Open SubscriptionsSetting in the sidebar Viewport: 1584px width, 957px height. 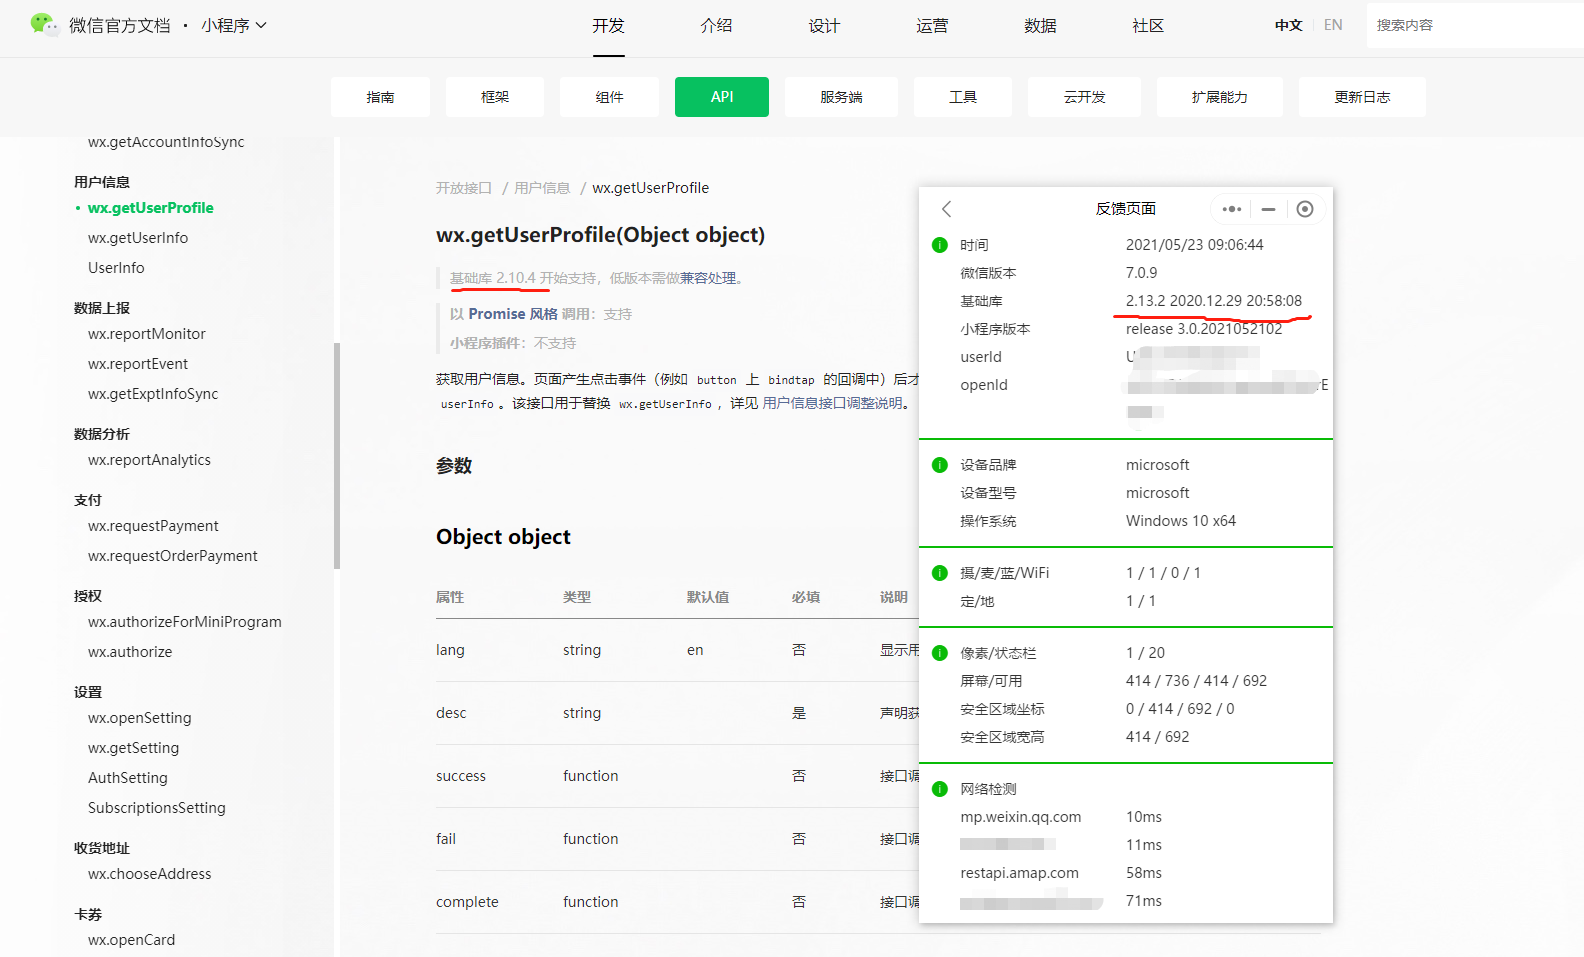coord(157,808)
